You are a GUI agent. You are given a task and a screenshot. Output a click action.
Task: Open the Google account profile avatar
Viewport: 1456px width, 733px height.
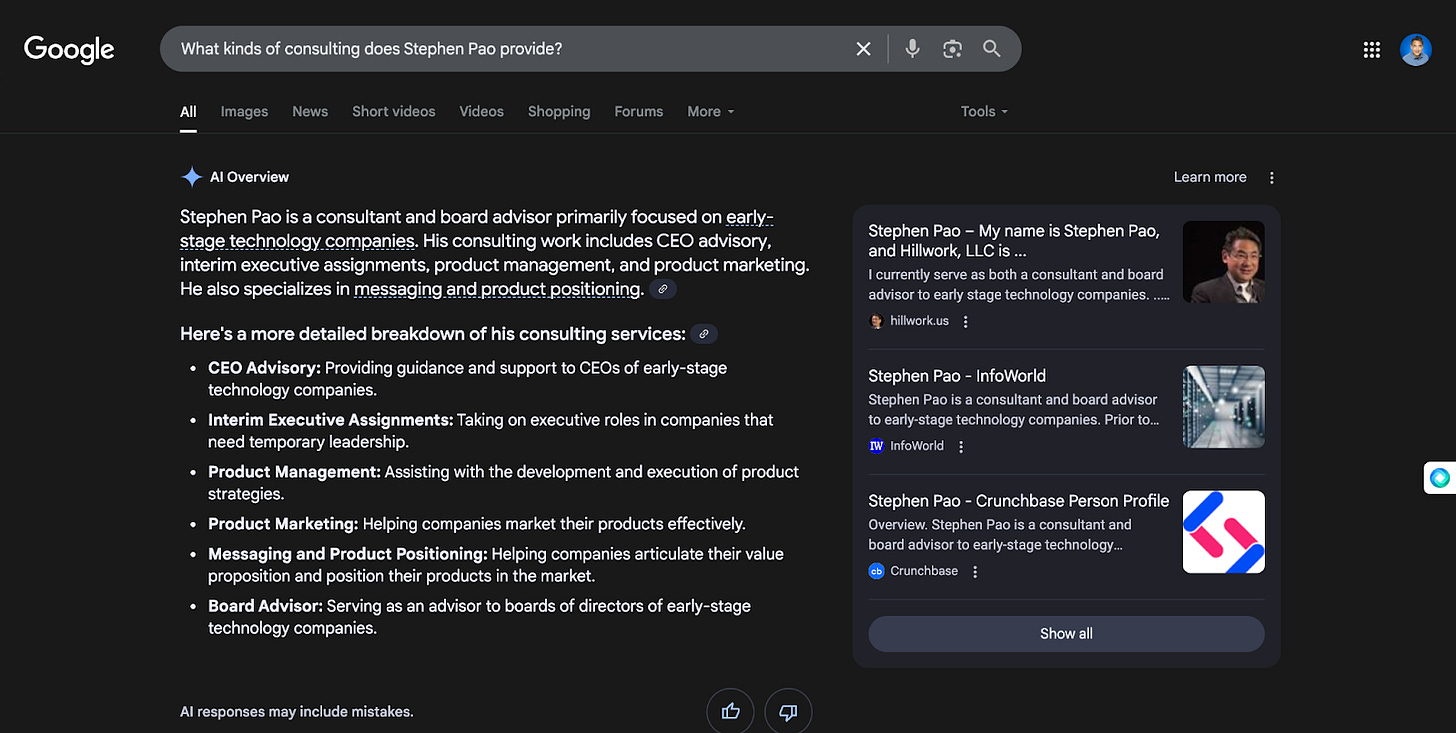pyautogui.click(x=1416, y=50)
